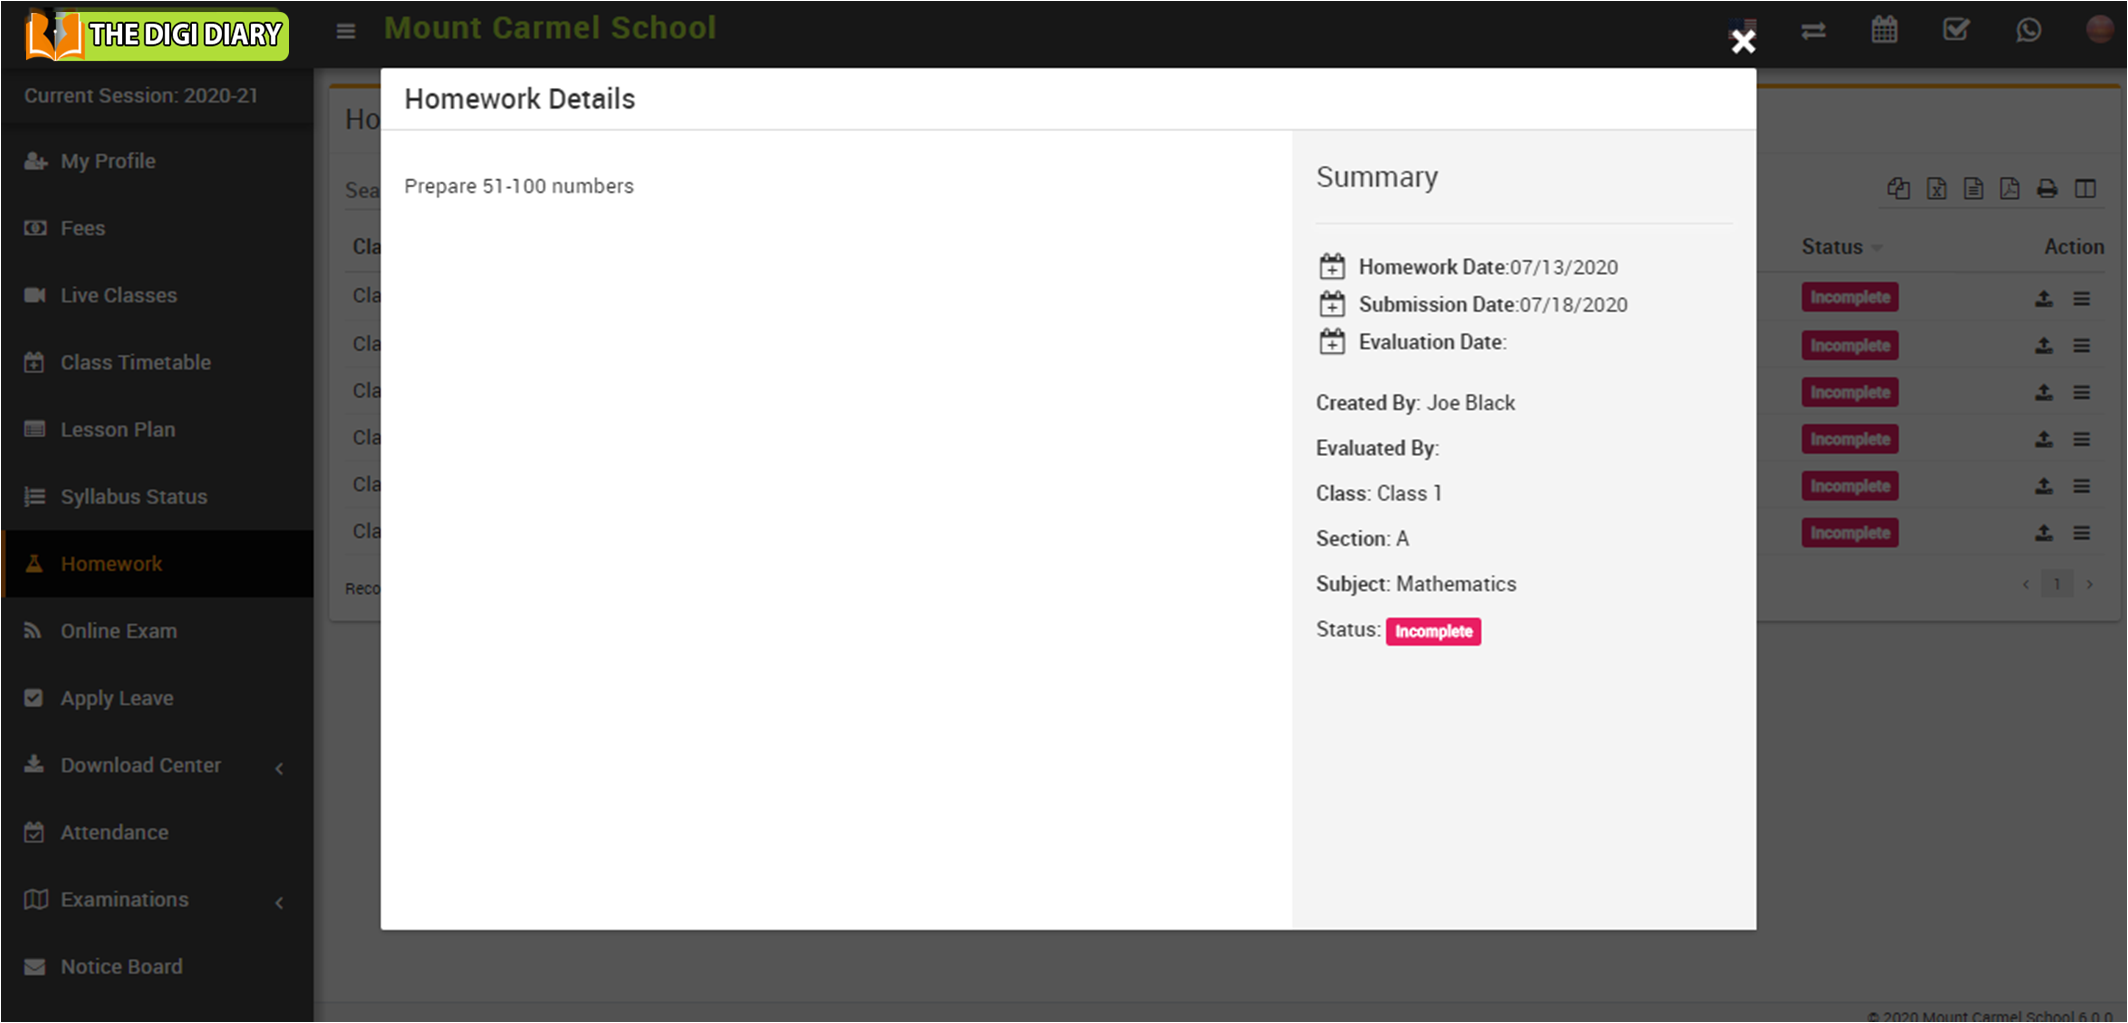Export the homework table as PDF

click(x=2010, y=189)
